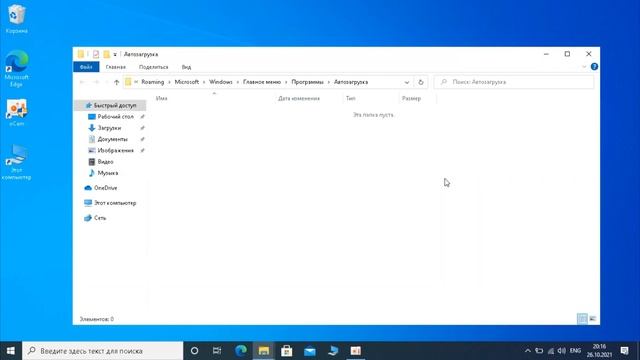Viewport: 640px width, 360px height.
Task: Open the network tray icon
Action: 551,351
